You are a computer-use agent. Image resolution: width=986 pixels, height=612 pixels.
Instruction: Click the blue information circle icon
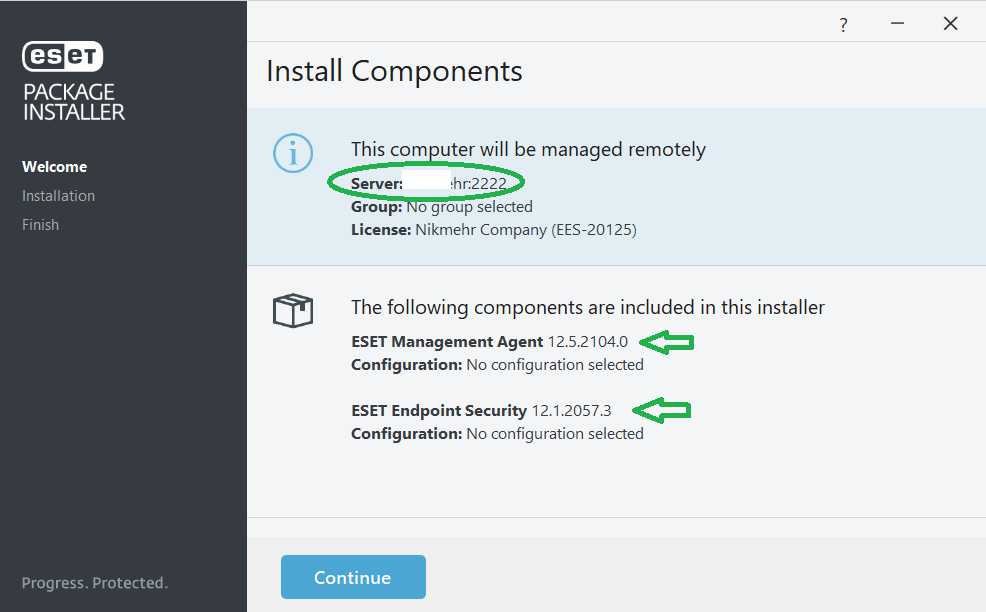point(292,153)
